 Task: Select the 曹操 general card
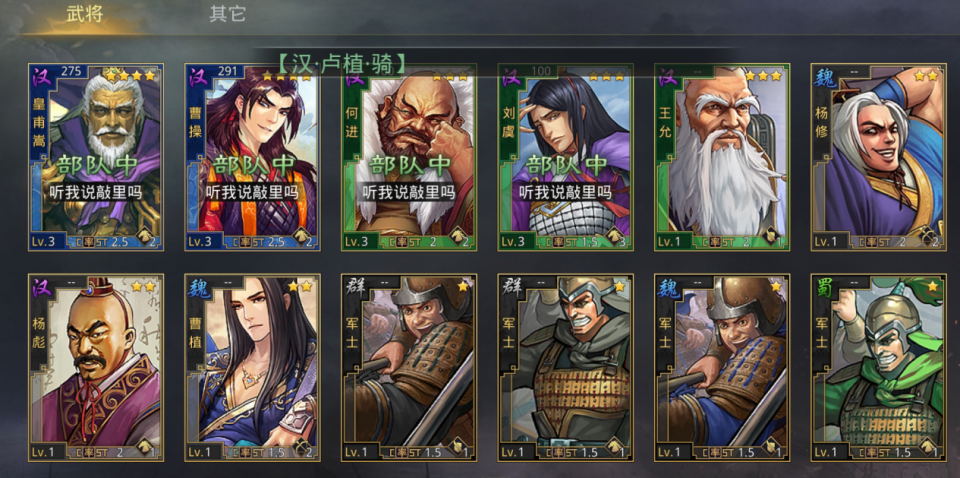[252, 157]
